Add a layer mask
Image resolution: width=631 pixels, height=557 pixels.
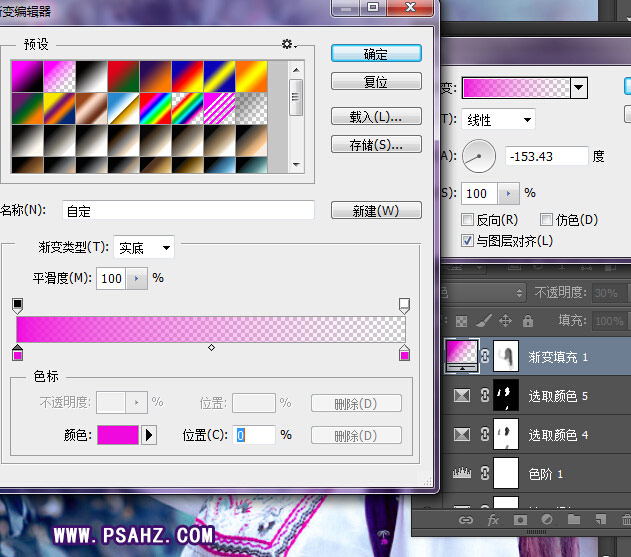[x=520, y=520]
